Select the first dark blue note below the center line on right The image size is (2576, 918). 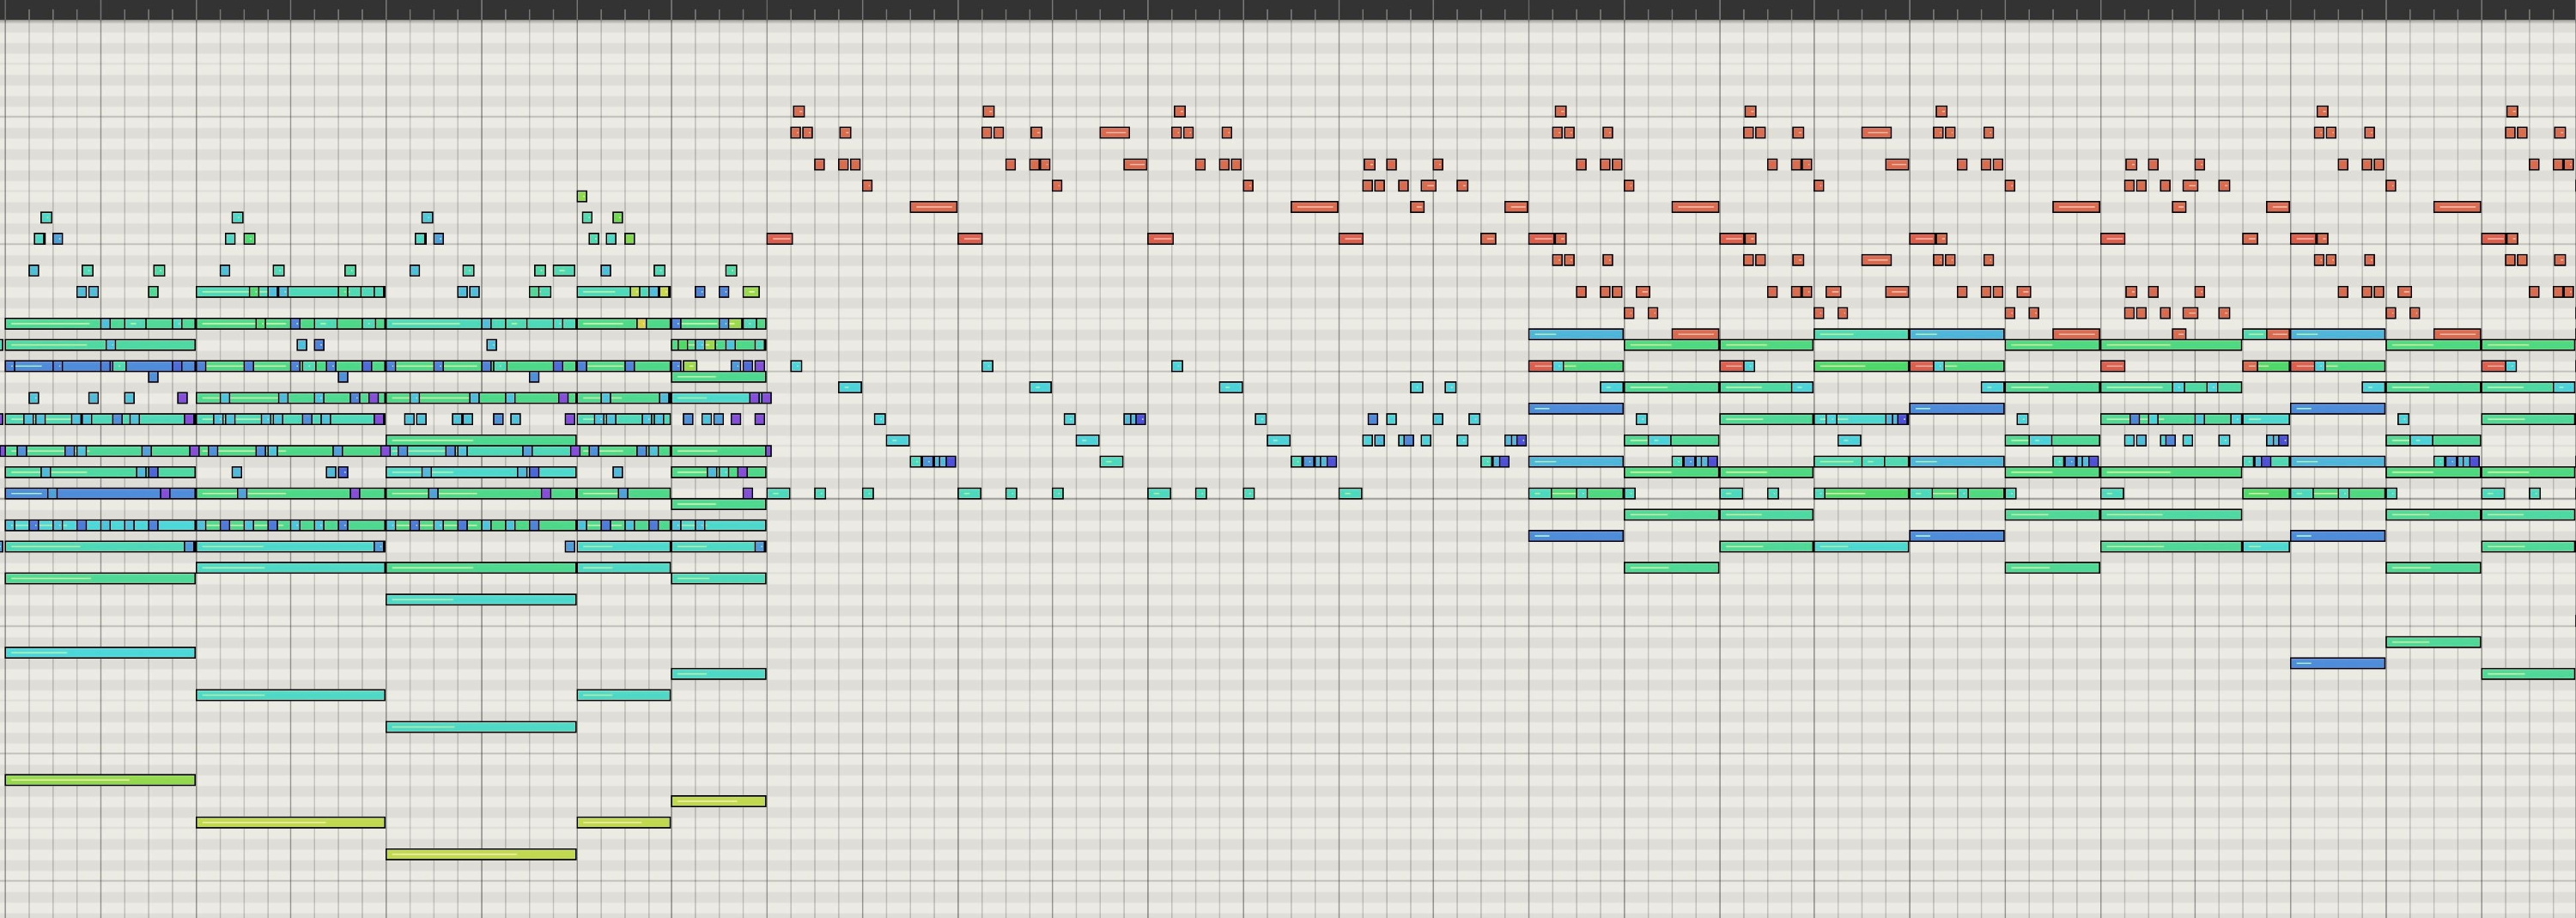(1576, 536)
